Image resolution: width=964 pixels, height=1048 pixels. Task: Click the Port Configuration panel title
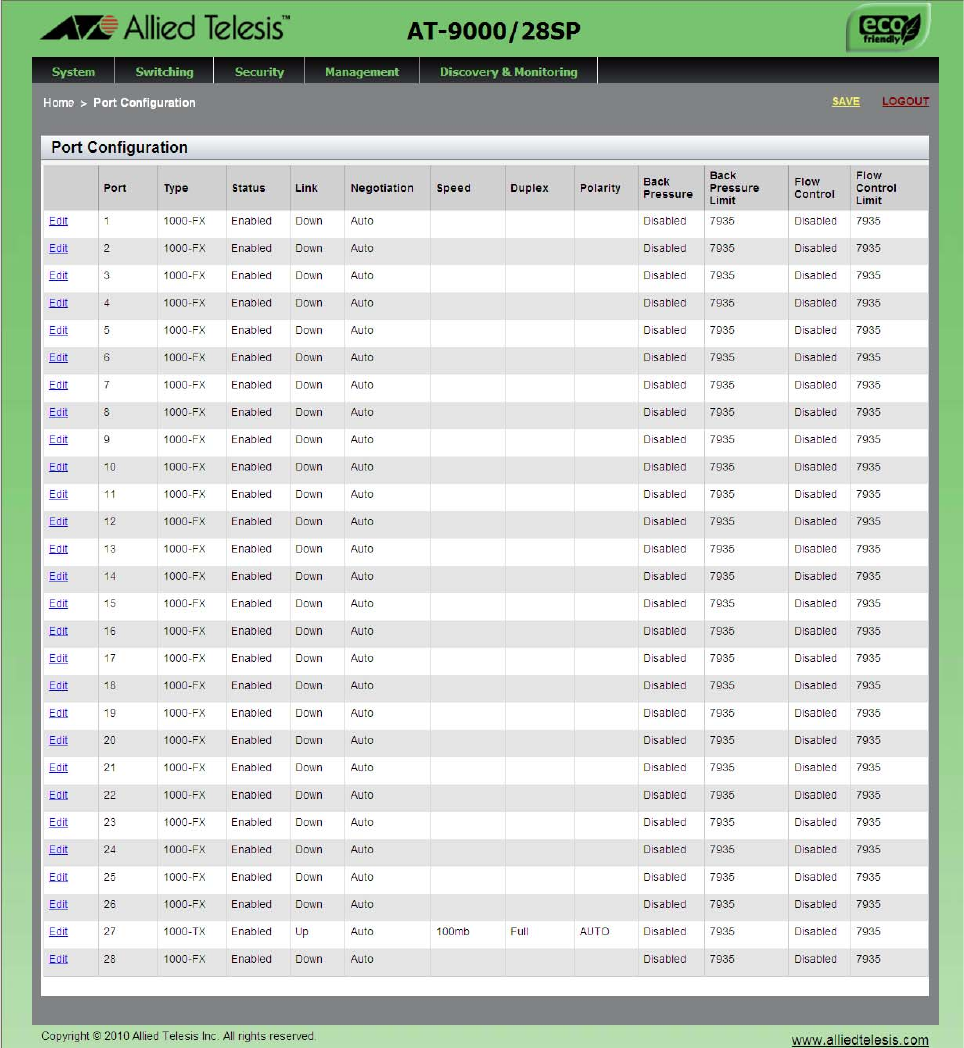(120, 148)
